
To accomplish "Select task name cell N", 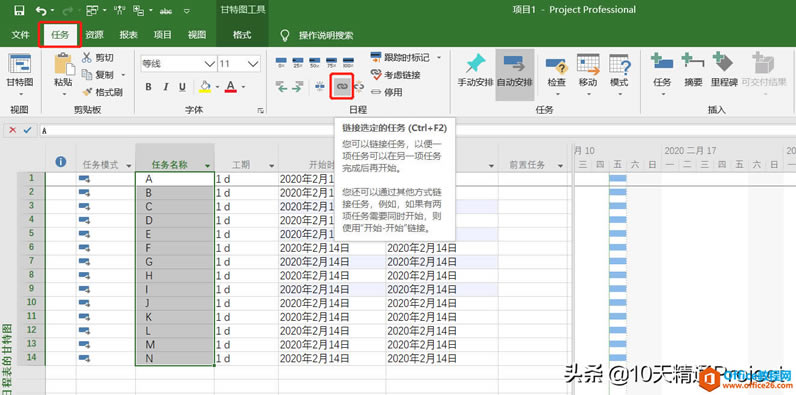I will [175, 358].
